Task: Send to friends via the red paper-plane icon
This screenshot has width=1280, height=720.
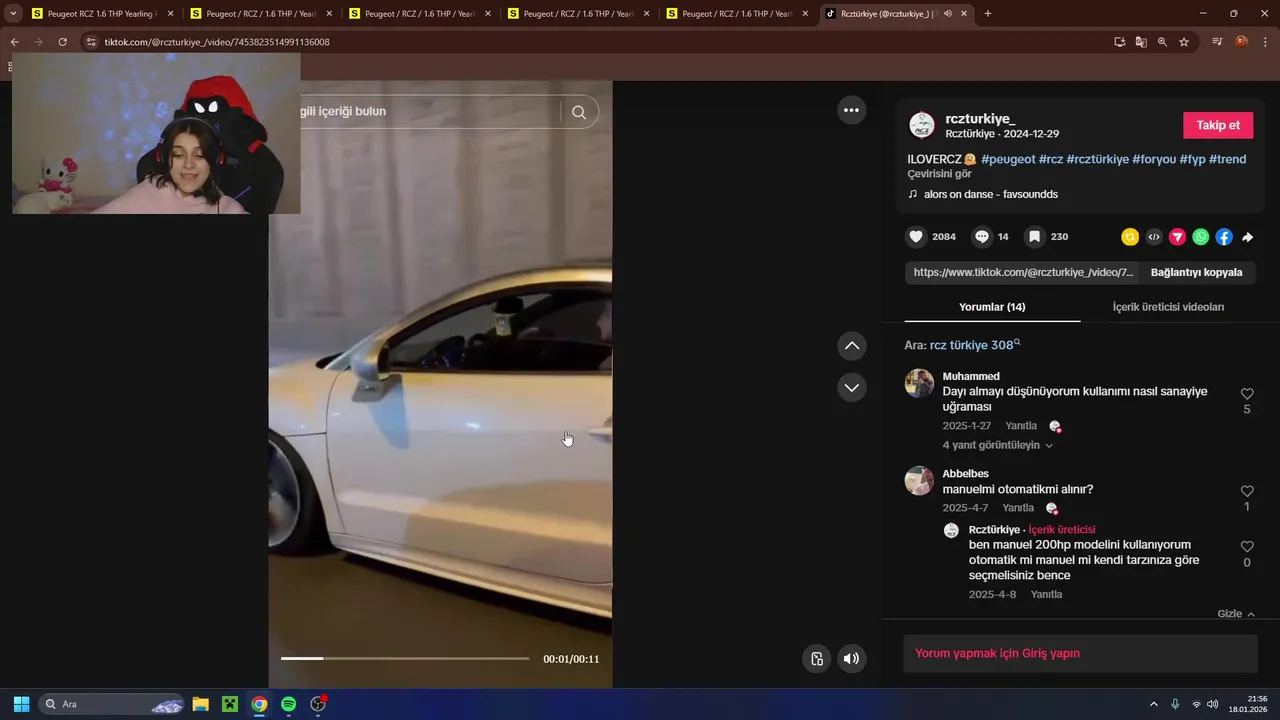Action: coord(1177,237)
